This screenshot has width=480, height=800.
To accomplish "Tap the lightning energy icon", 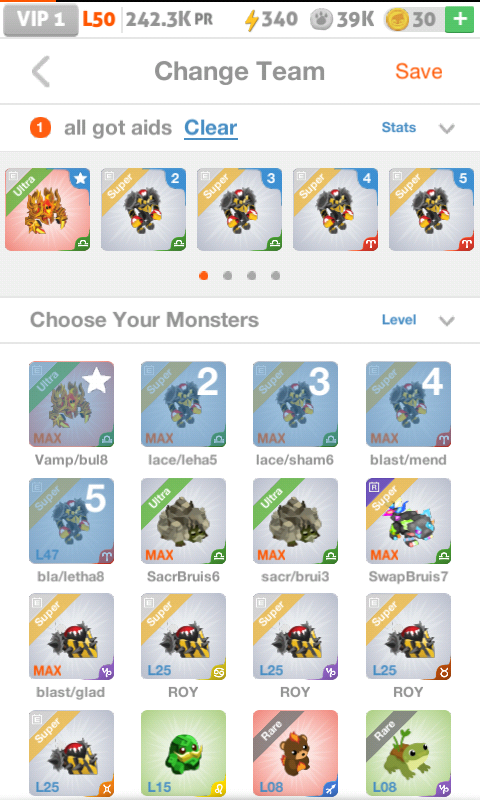I will (251, 20).
